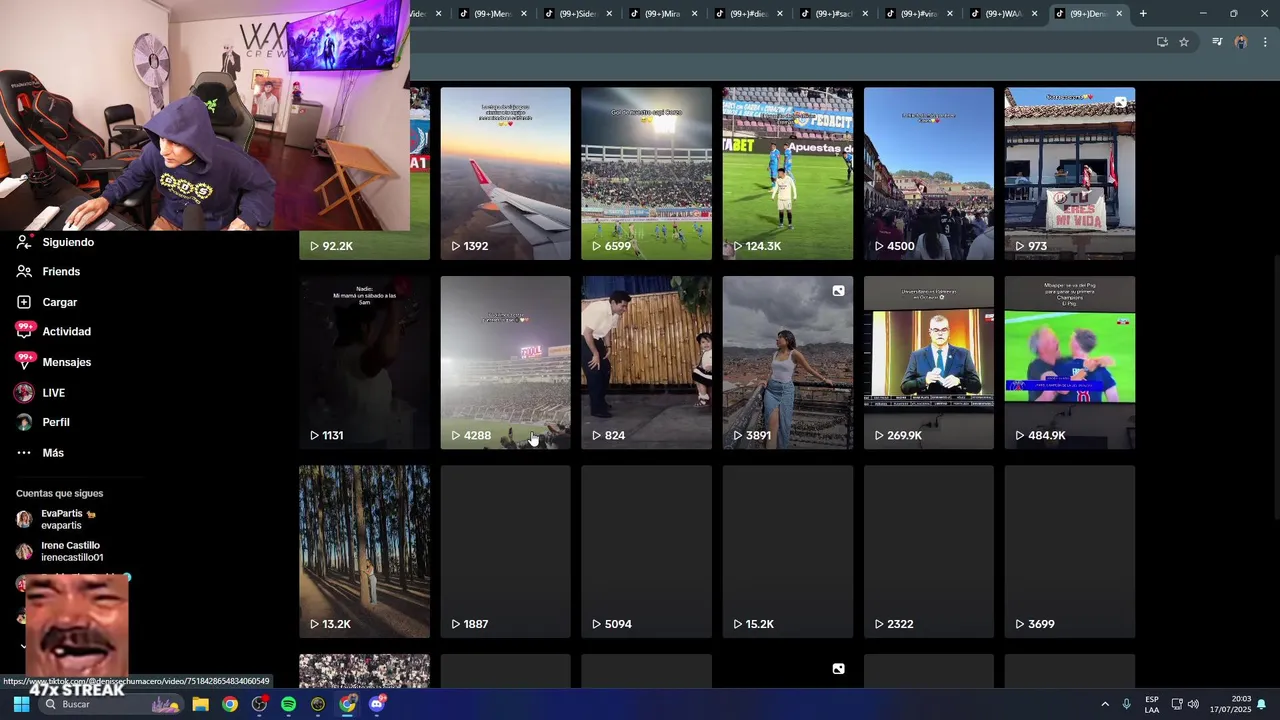Open the volume tray icon

pos(1193,704)
